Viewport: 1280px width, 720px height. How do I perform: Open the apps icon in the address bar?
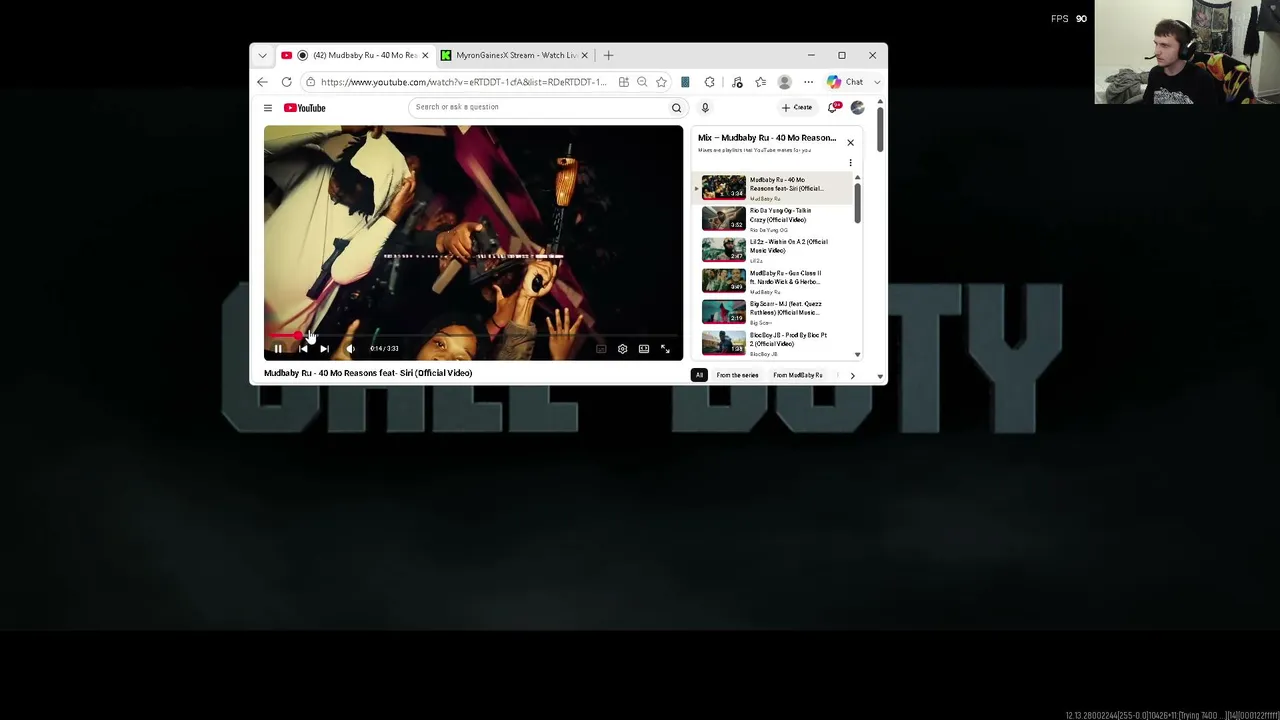click(x=623, y=82)
